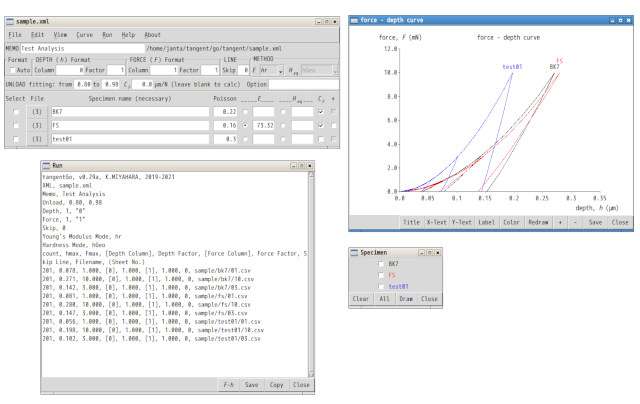Check BK7 in the Specimen window
Image resolution: width=640 pixels, height=404 pixels.
[381, 264]
